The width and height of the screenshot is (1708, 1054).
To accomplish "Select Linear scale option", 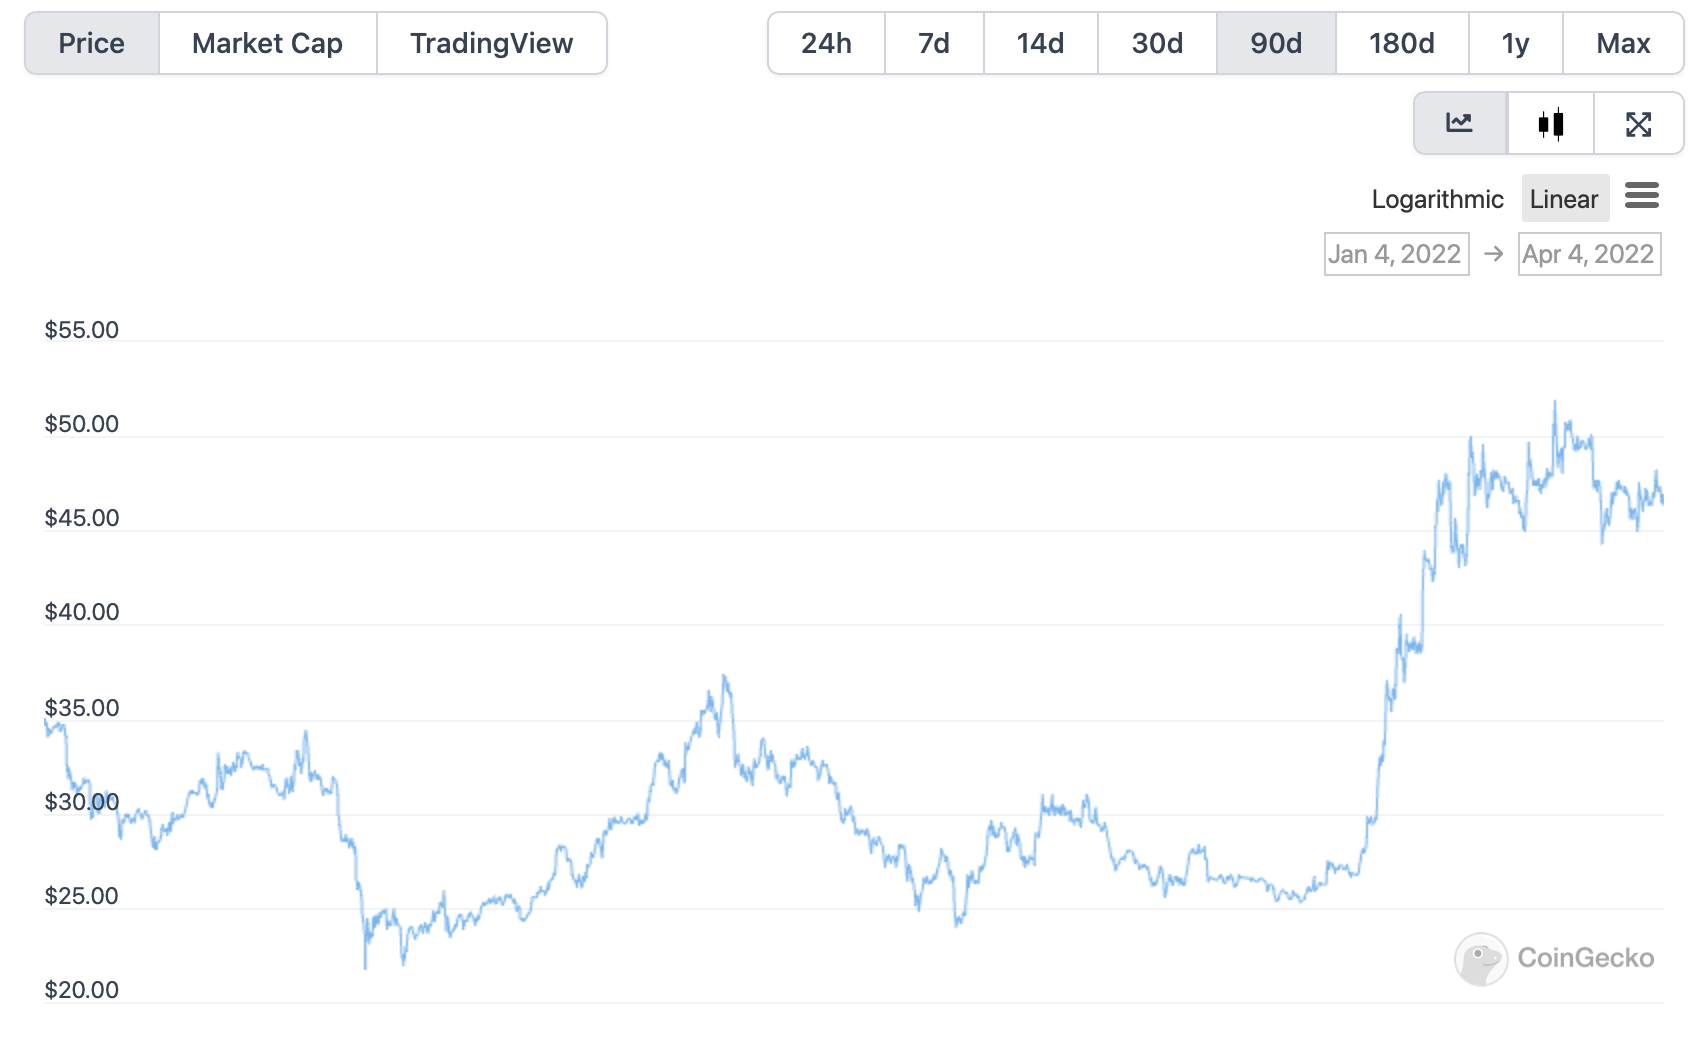I will (1564, 199).
